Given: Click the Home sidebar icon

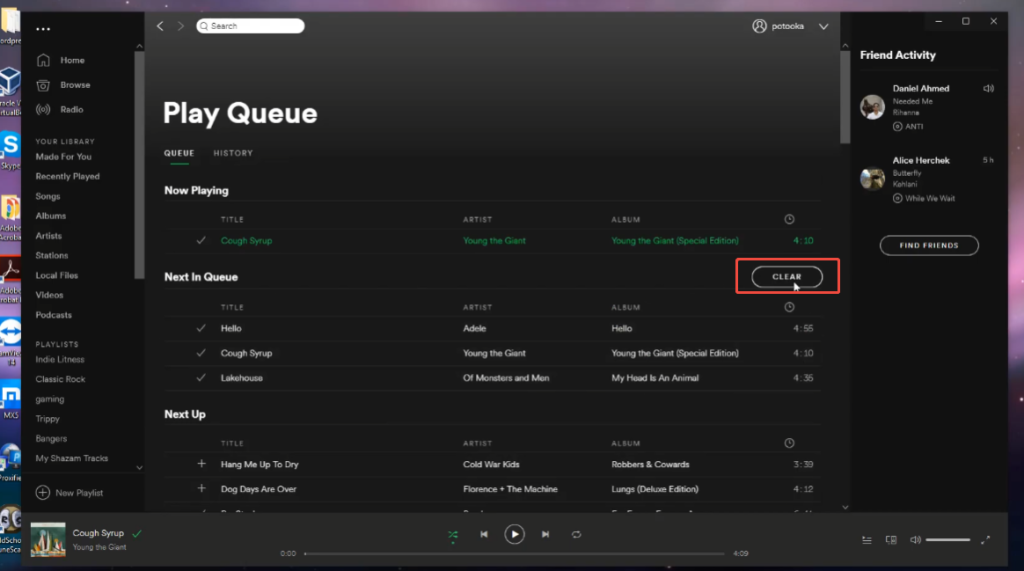Looking at the screenshot, I should click(43, 60).
